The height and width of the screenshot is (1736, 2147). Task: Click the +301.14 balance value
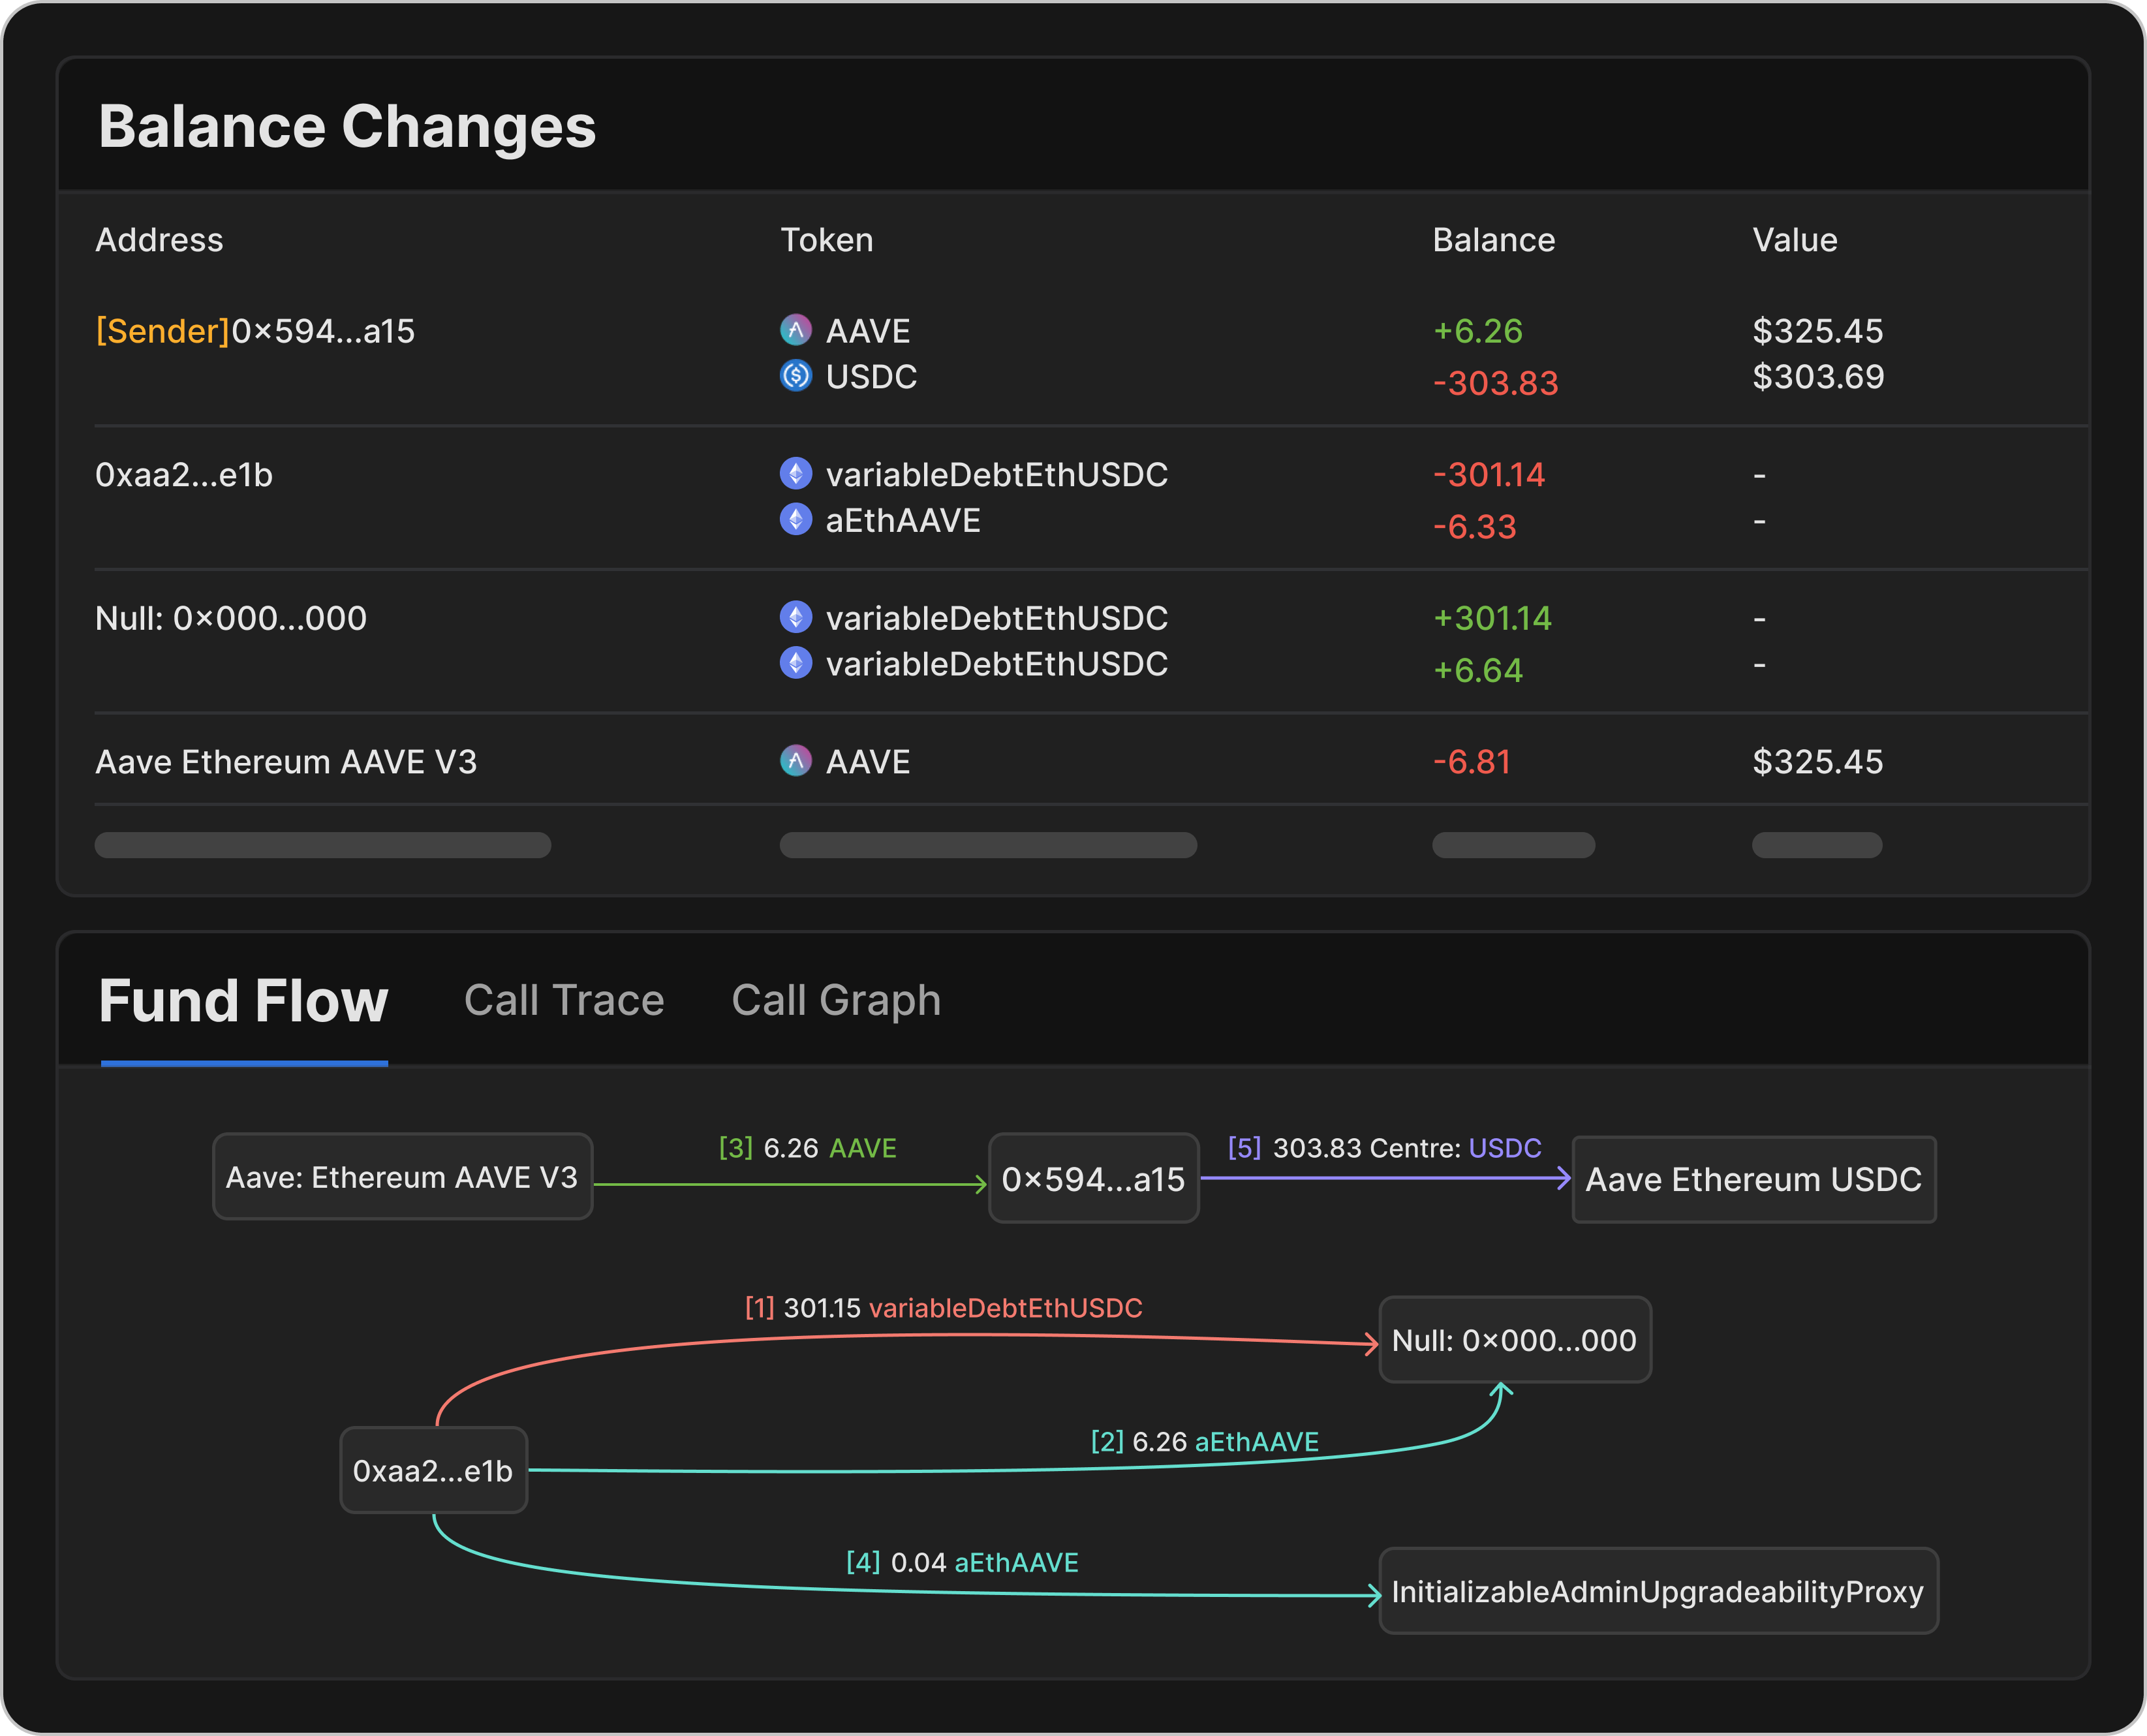tap(1493, 618)
